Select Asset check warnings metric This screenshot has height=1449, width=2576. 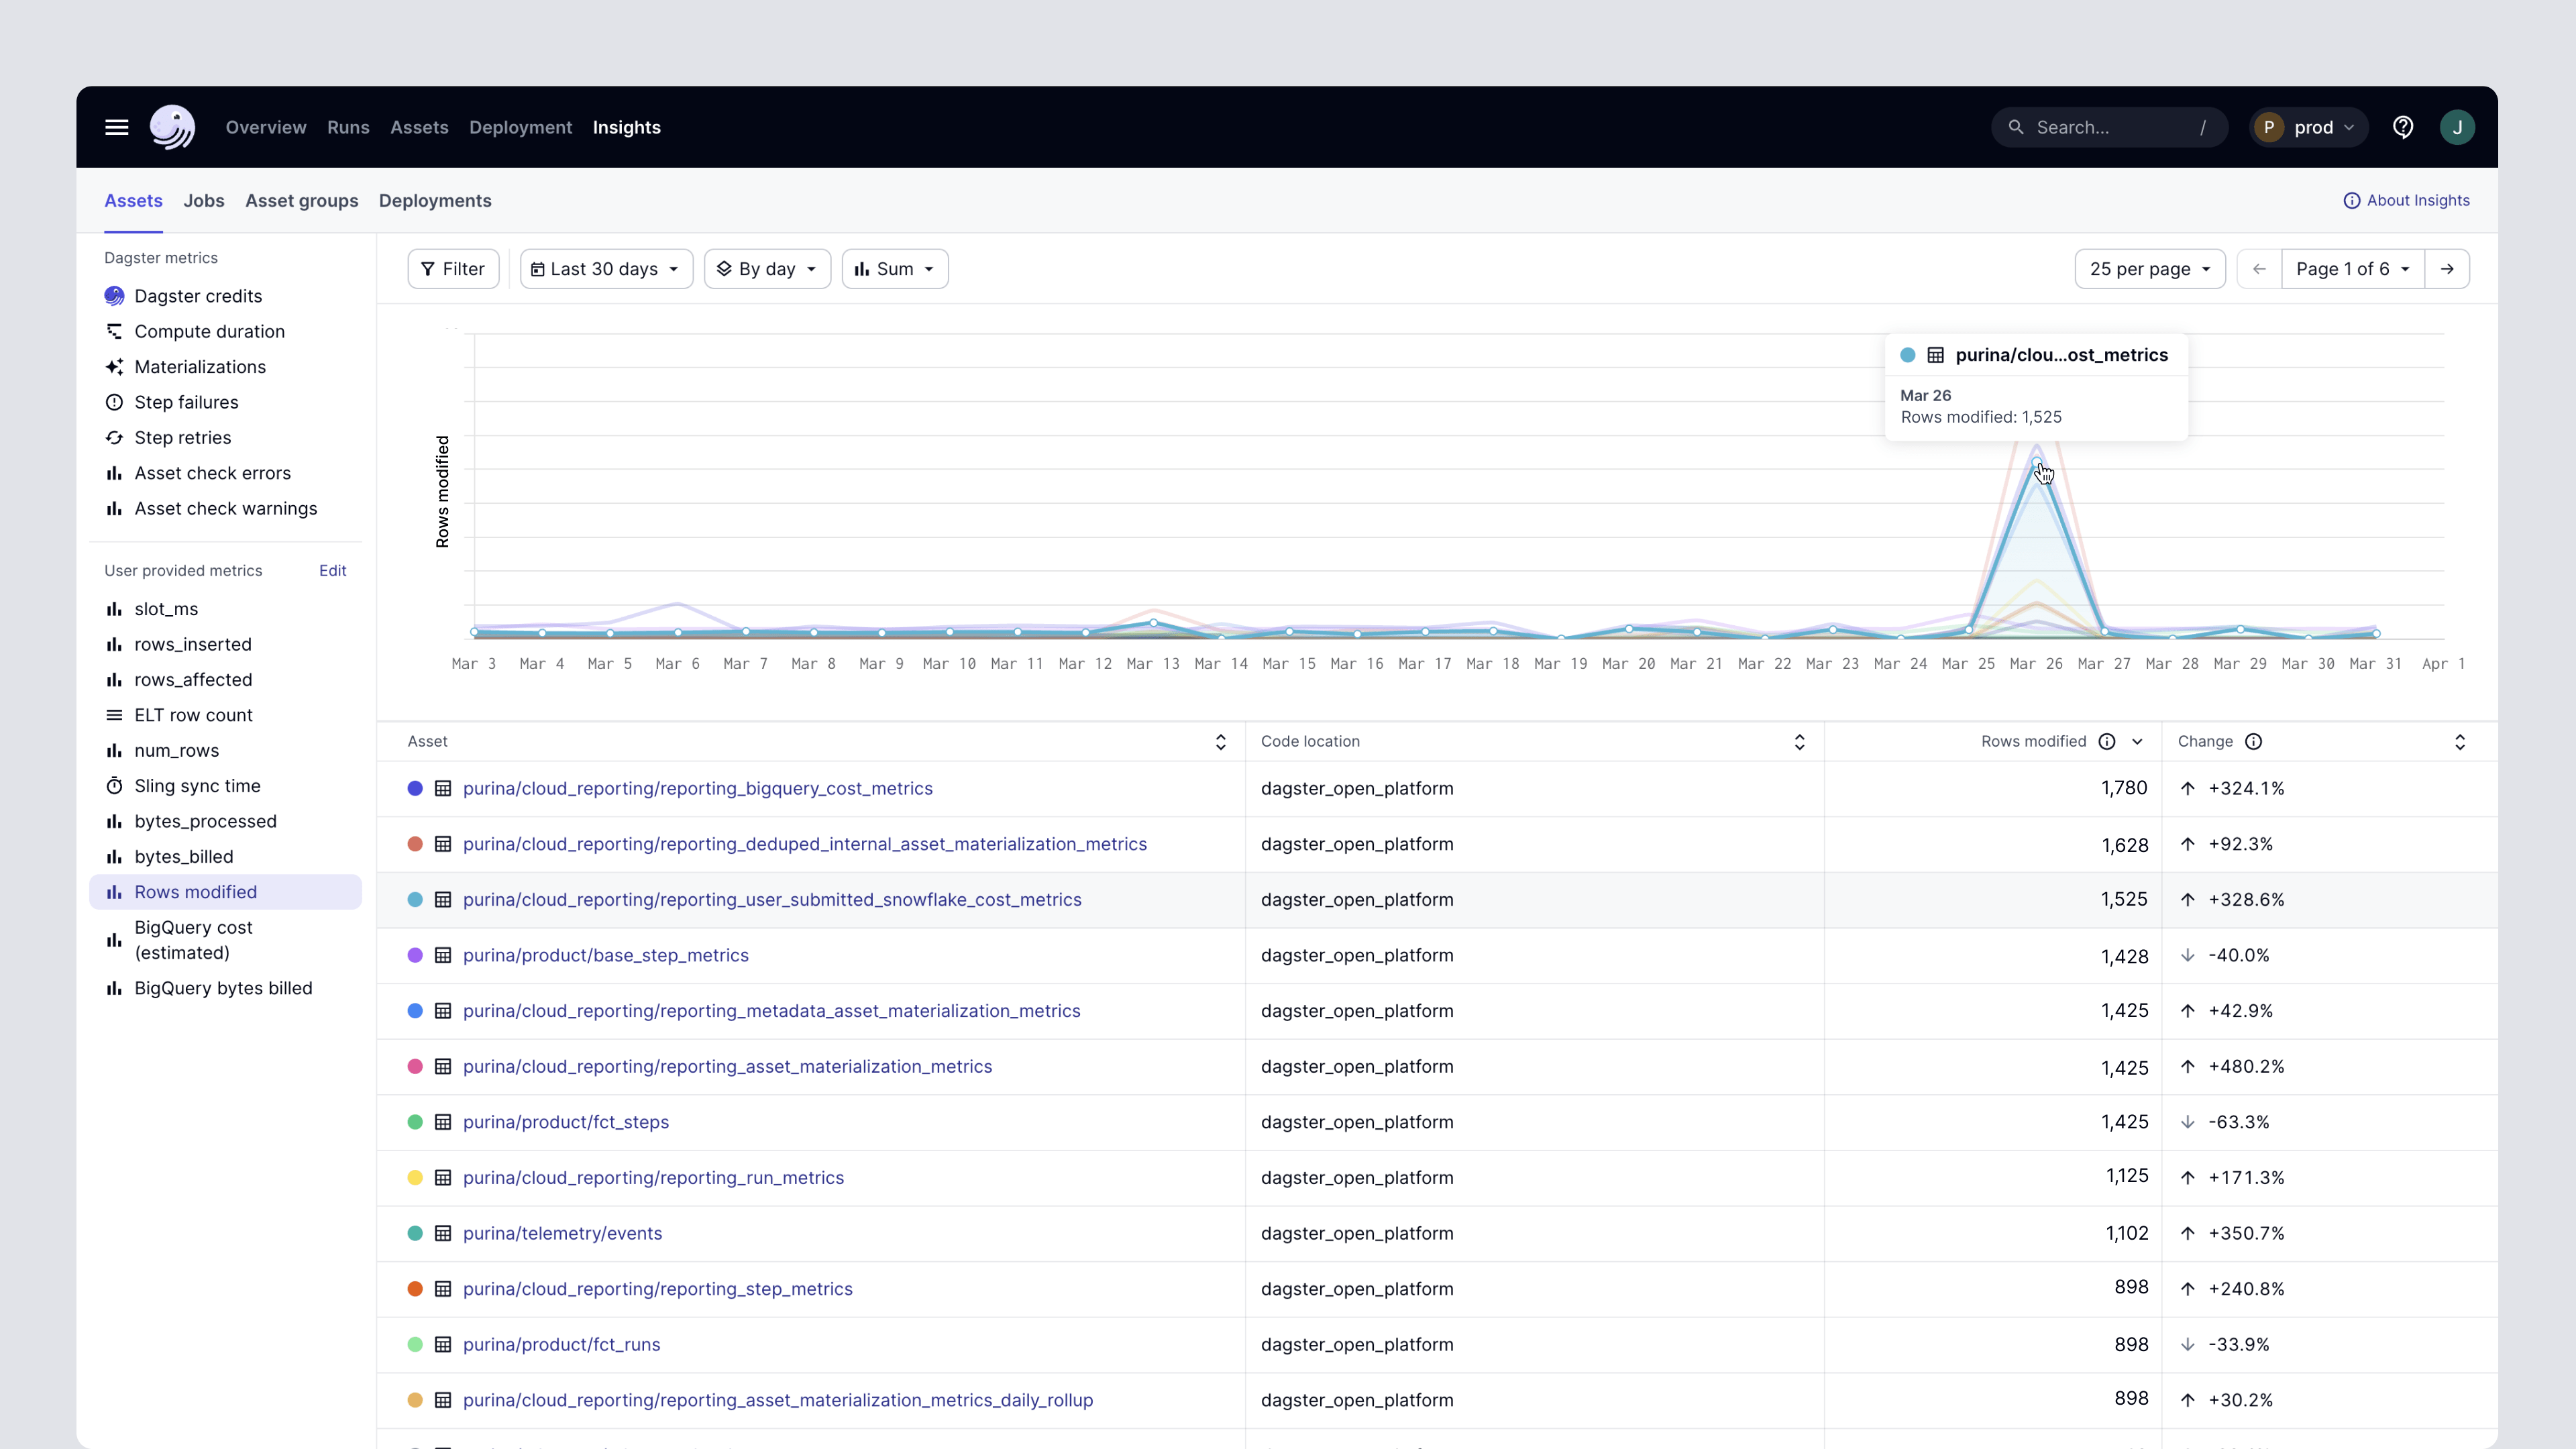[226, 508]
